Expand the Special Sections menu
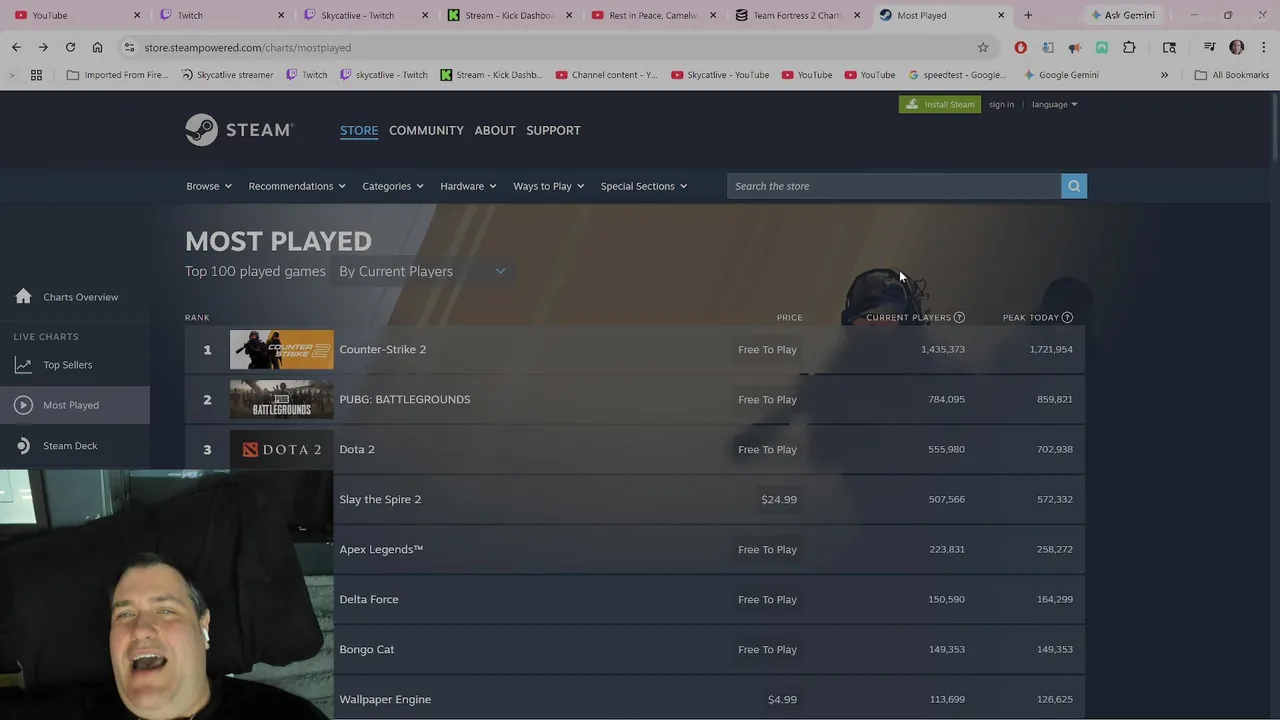Image resolution: width=1280 pixels, height=720 pixels. pyautogui.click(x=644, y=186)
